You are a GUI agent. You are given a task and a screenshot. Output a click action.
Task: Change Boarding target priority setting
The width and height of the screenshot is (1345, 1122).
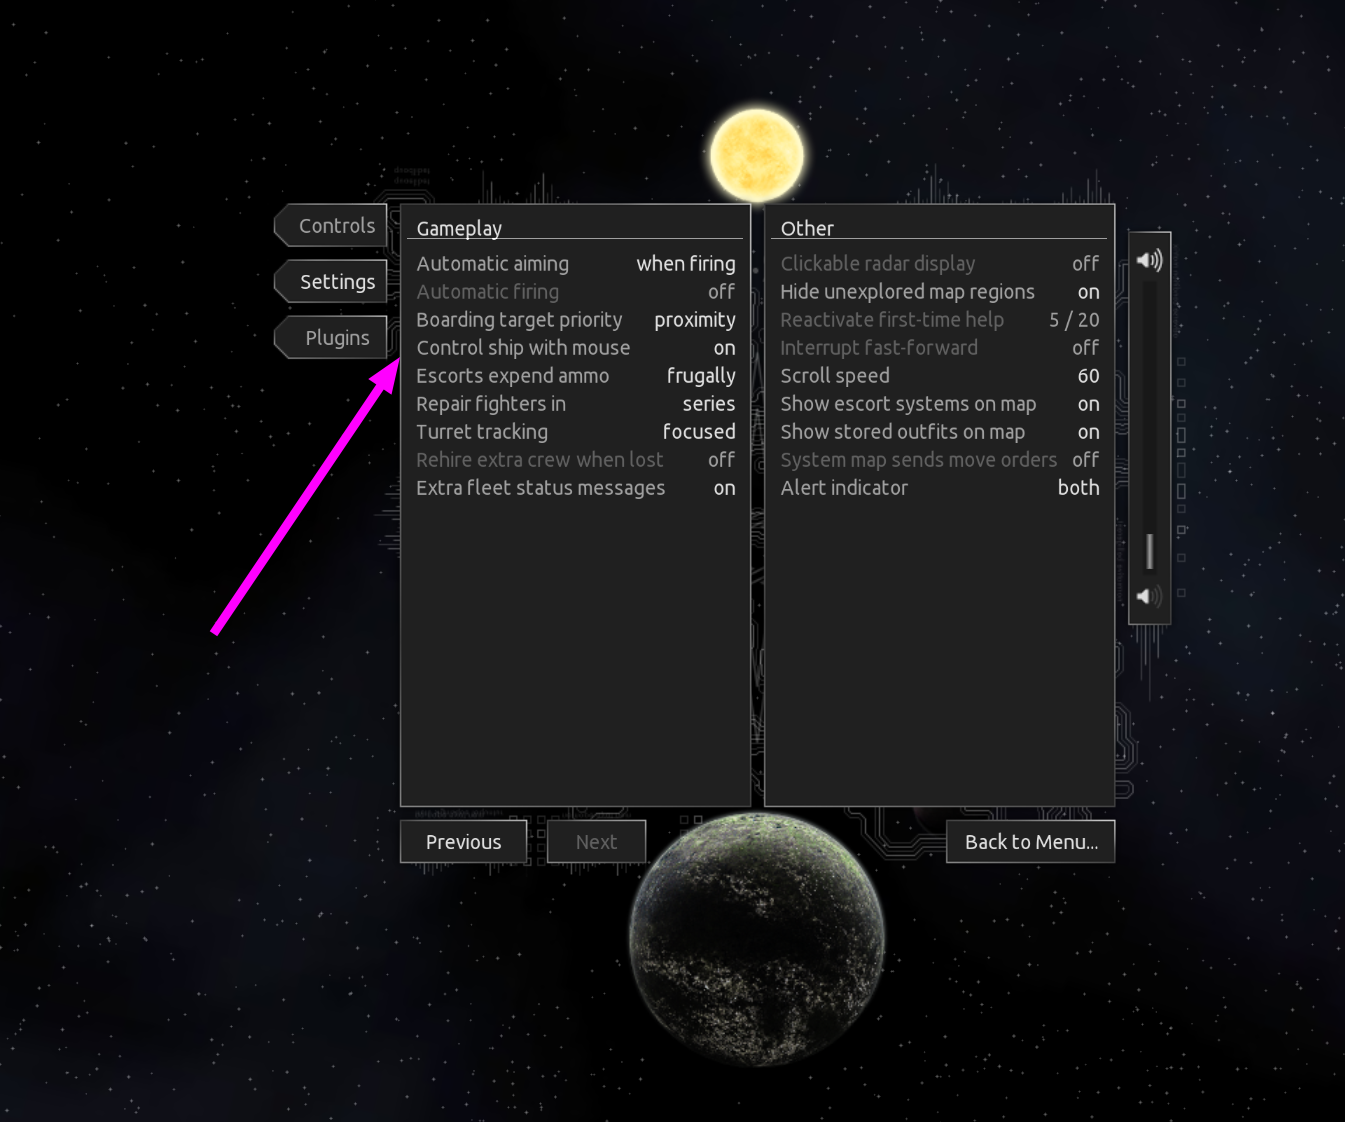coord(576,319)
